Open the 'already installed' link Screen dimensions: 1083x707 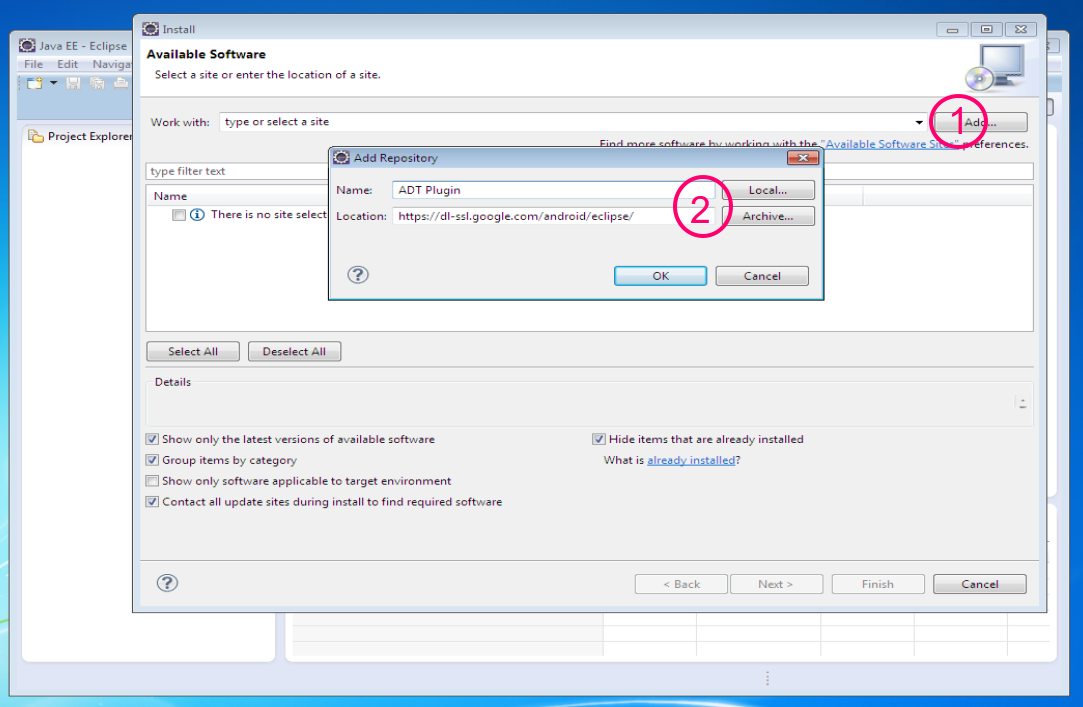click(x=691, y=460)
